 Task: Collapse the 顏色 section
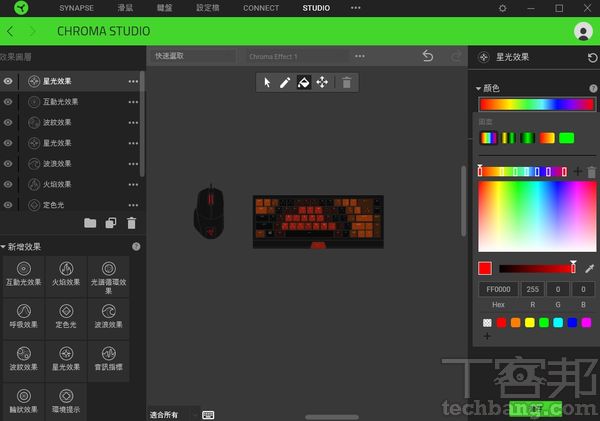[x=478, y=88]
